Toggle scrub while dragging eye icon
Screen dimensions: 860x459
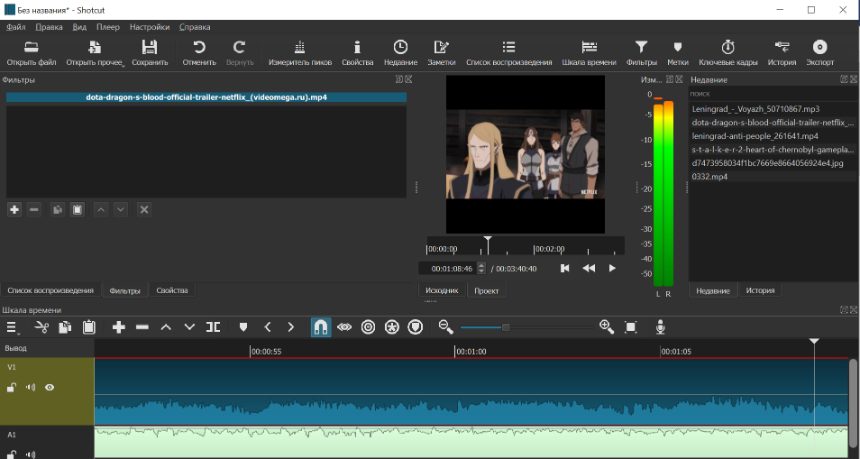[344, 327]
